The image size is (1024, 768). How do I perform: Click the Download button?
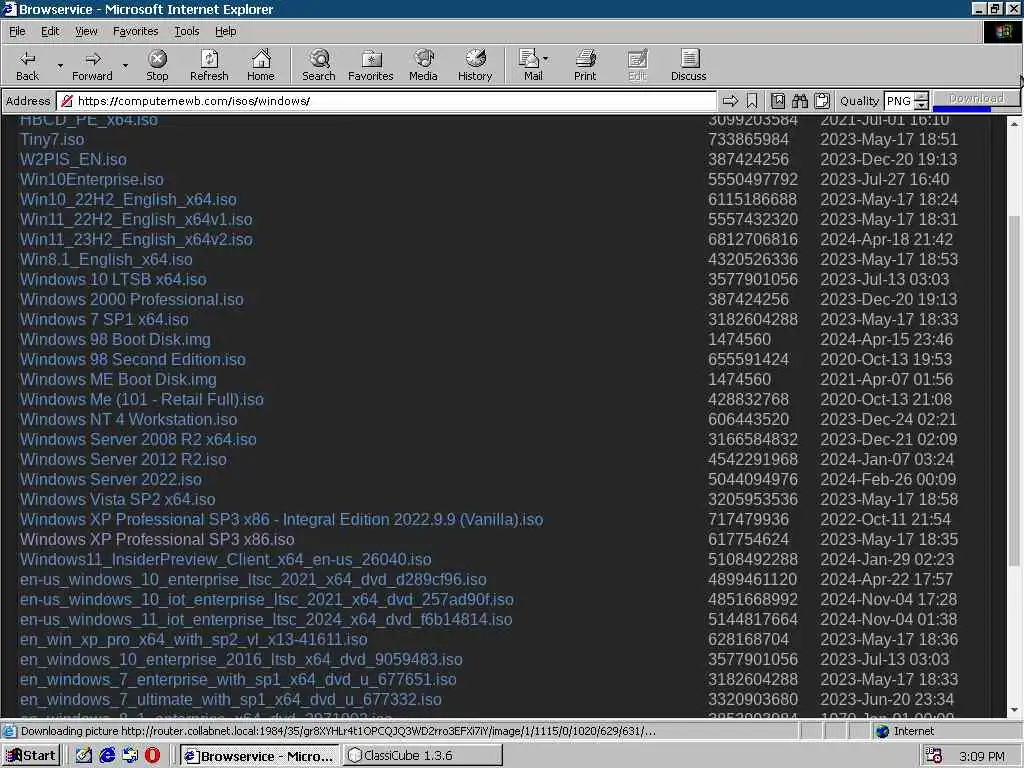(x=976, y=98)
